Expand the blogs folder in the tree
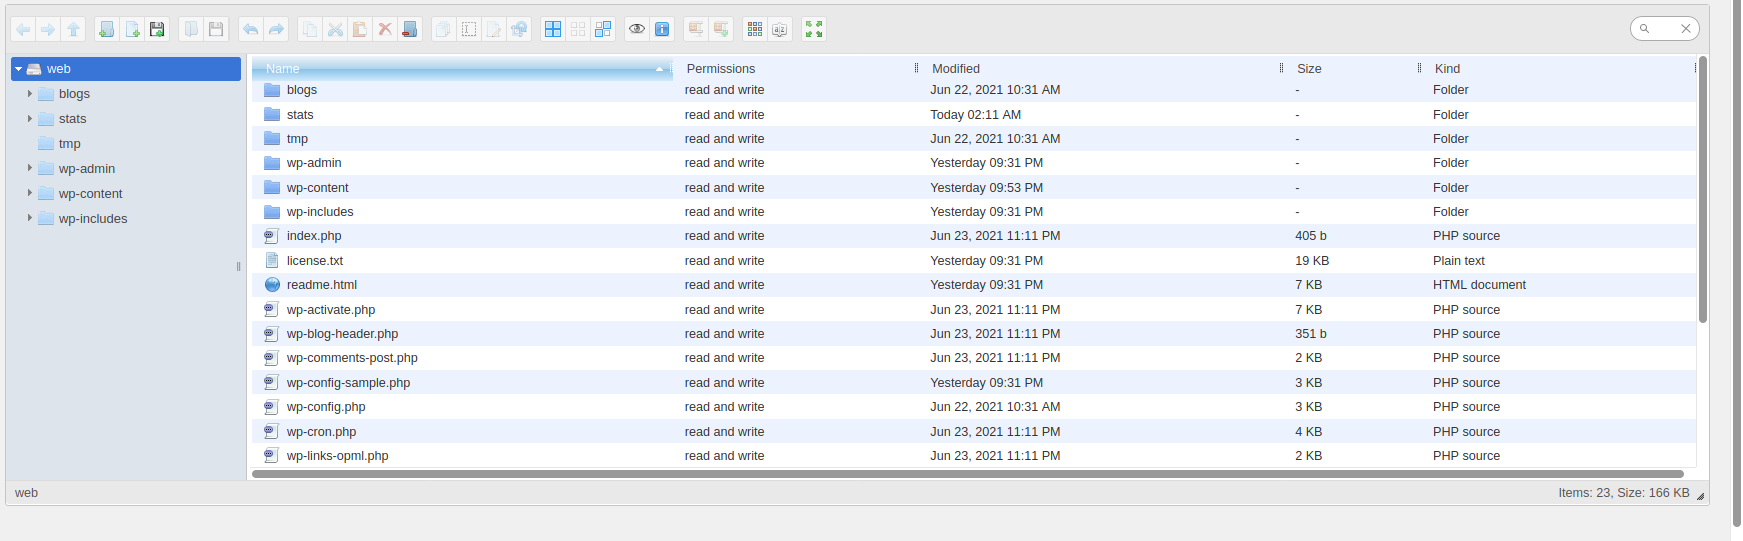 pos(30,94)
